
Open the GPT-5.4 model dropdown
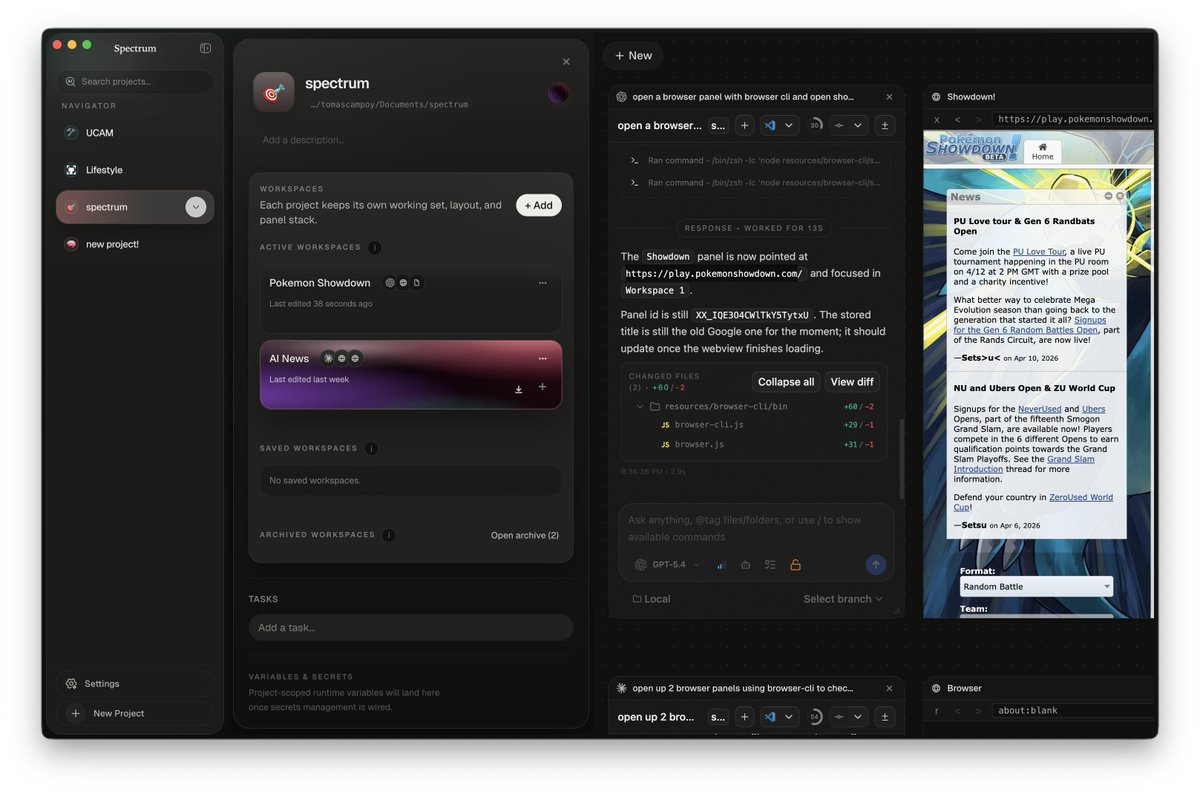click(x=667, y=565)
